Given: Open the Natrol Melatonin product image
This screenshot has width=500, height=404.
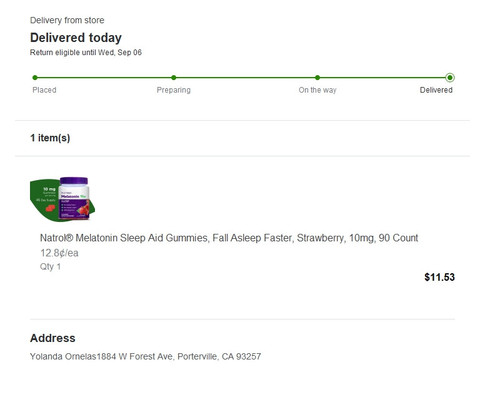Looking at the screenshot, I should [63, 199].
